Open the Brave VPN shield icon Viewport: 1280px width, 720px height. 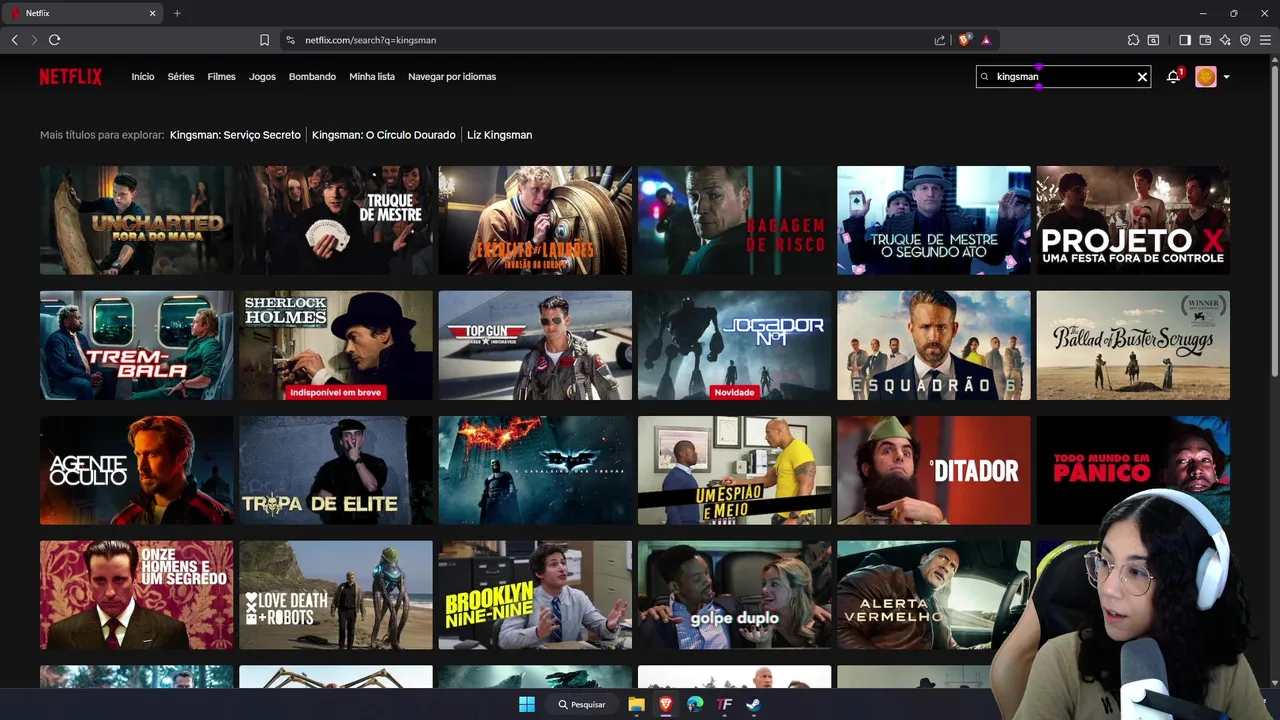point(1245,40)
